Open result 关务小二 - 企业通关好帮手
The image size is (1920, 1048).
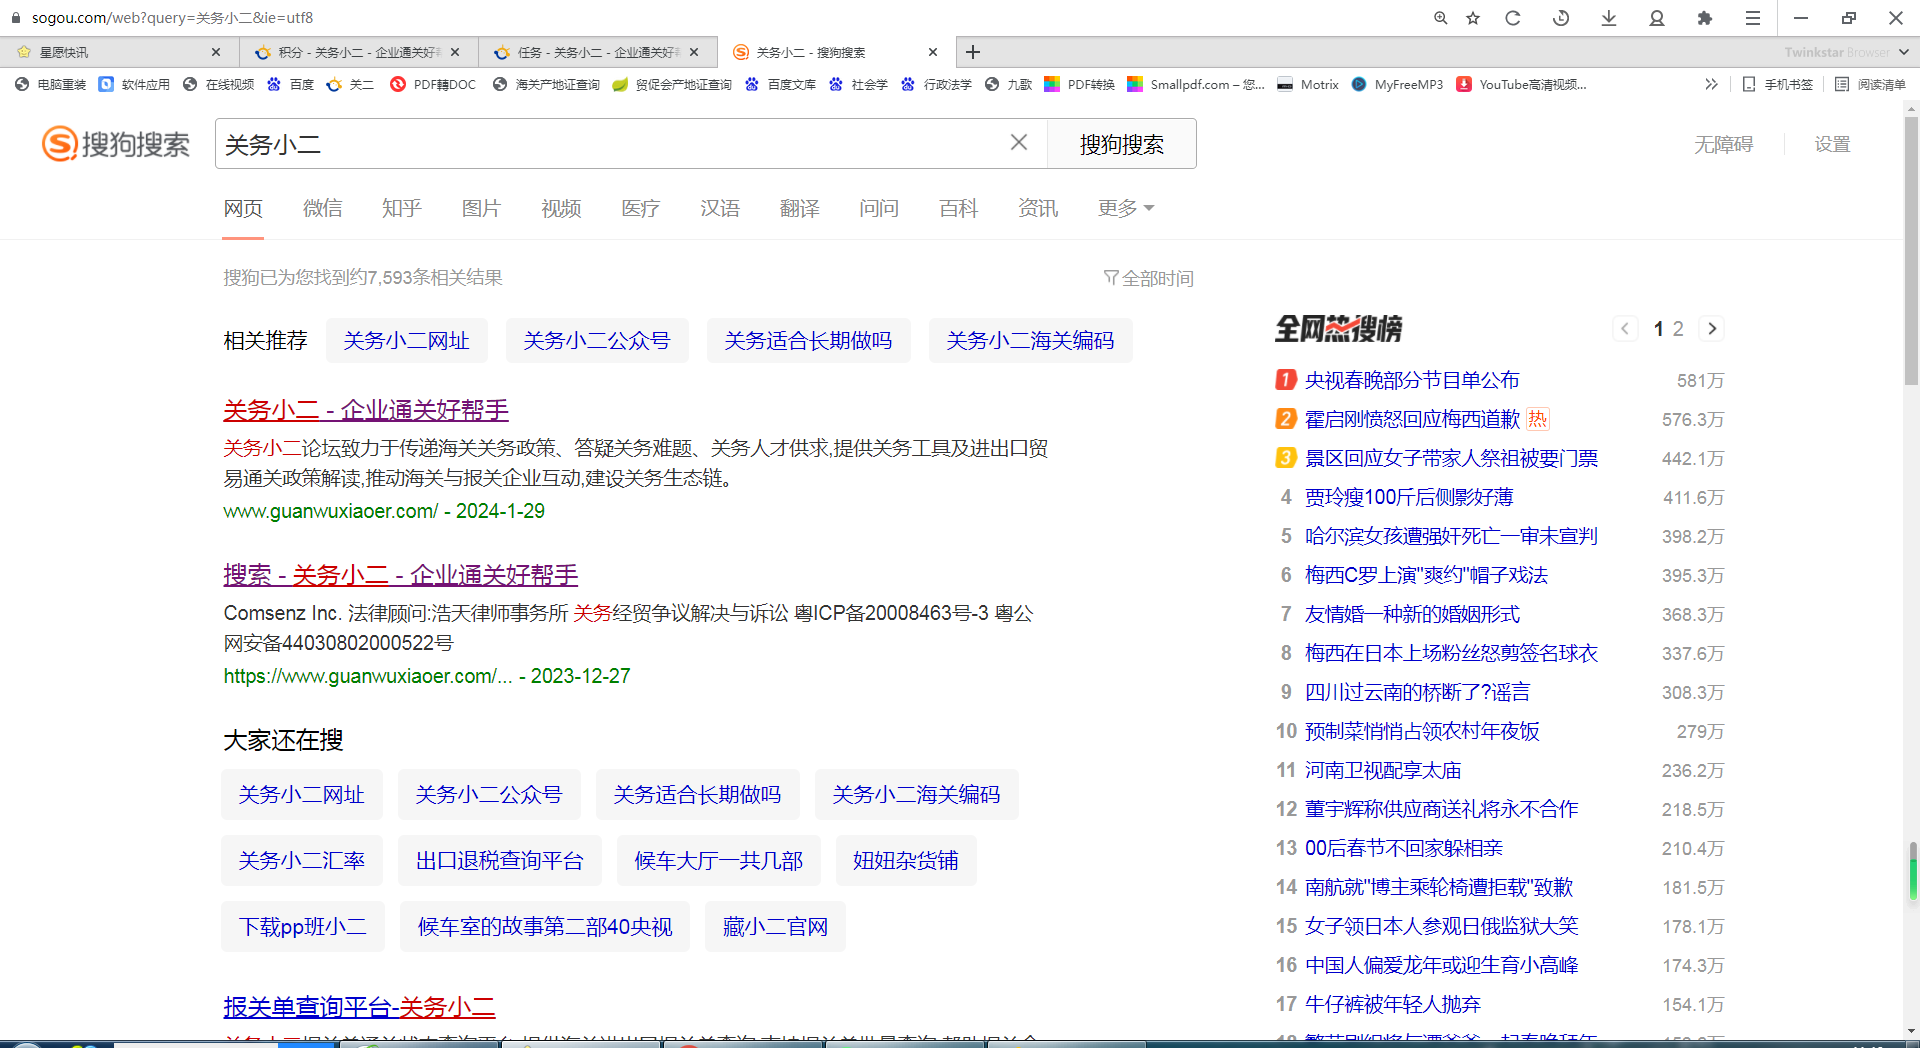point(366,410)
